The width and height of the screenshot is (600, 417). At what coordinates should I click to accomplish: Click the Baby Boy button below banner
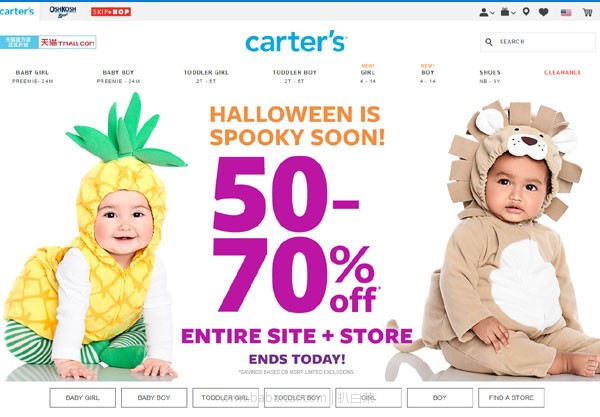[x=154, y=398]
